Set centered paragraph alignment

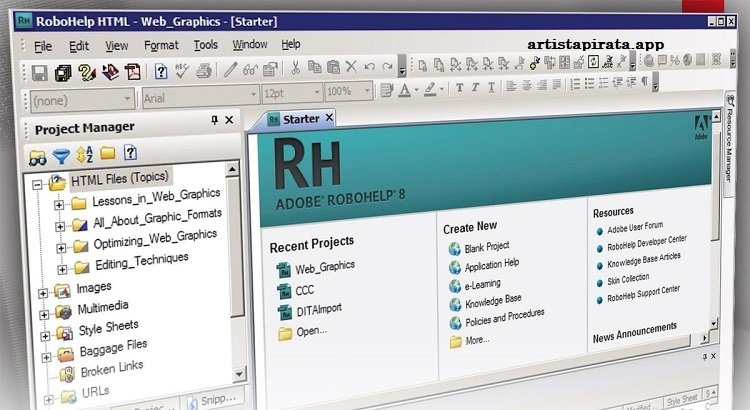(527, 86)
